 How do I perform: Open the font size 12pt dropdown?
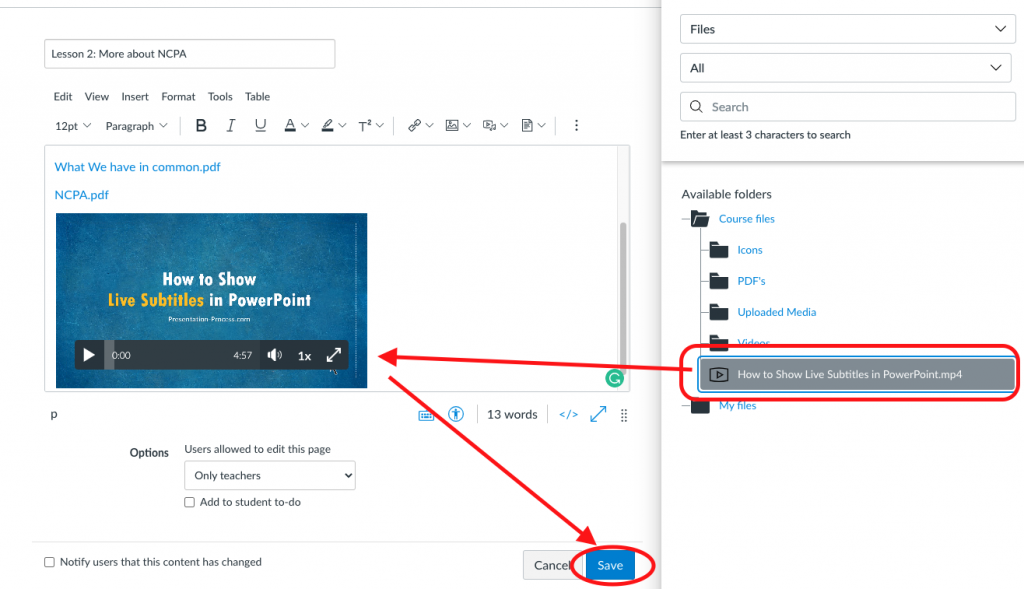73,126
